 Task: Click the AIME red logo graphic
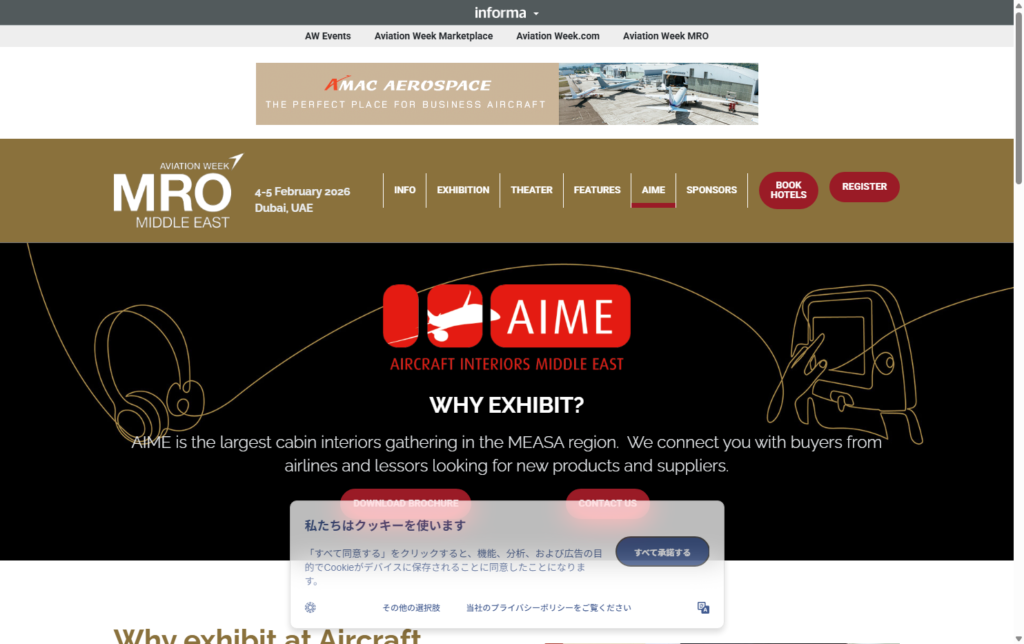[x=507, y=317]
